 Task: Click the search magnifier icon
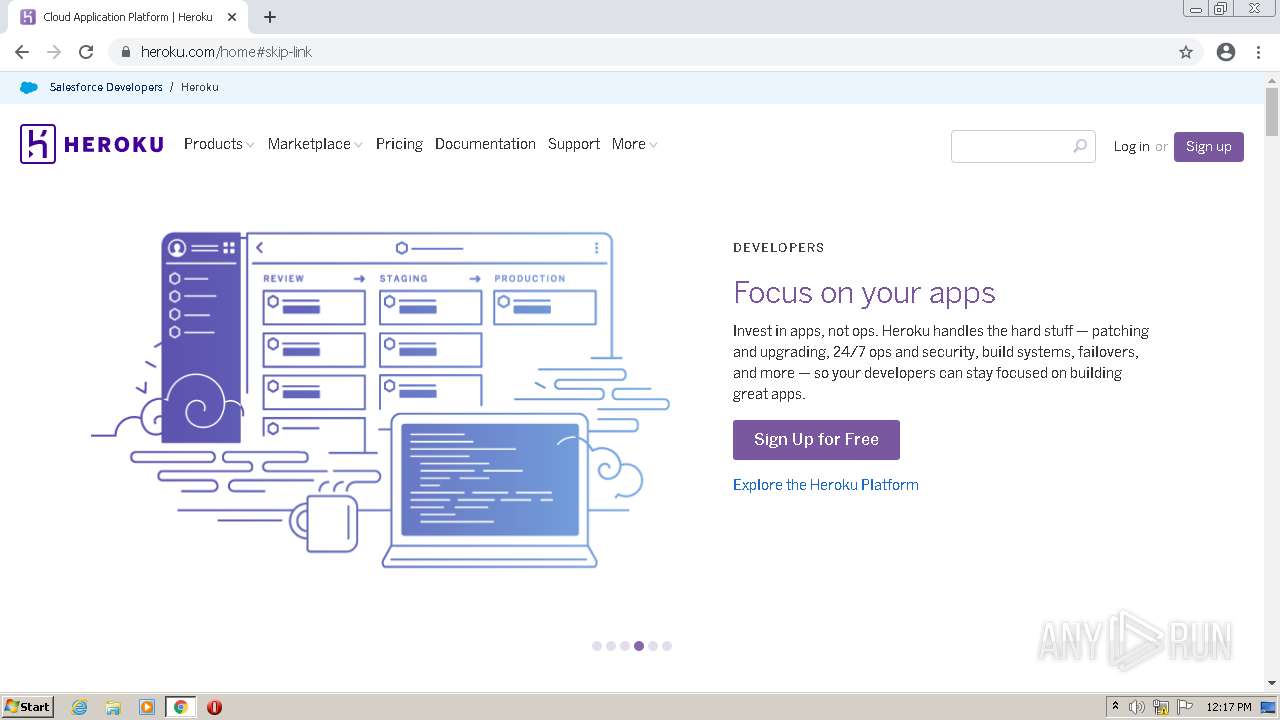[x=1080, y=146]
